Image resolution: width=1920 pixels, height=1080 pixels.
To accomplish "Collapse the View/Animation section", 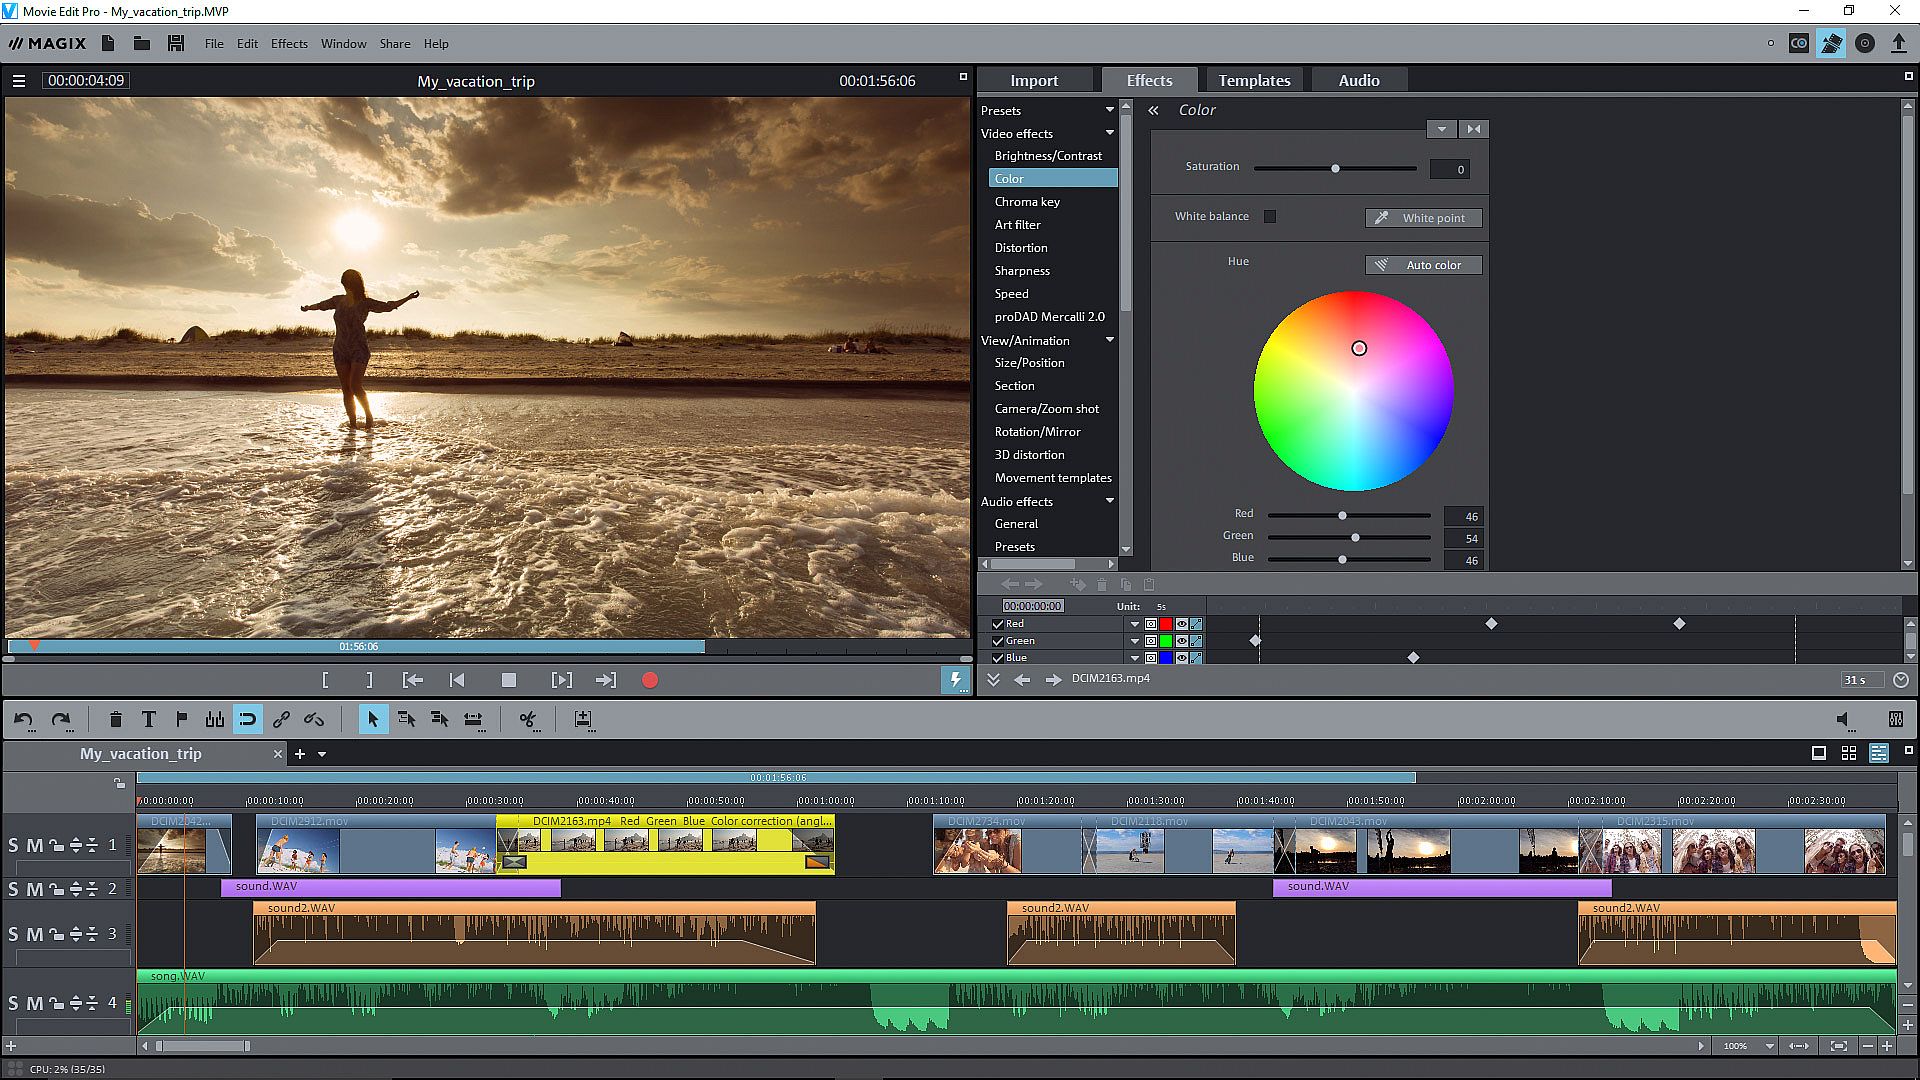I will point(1109,340).
